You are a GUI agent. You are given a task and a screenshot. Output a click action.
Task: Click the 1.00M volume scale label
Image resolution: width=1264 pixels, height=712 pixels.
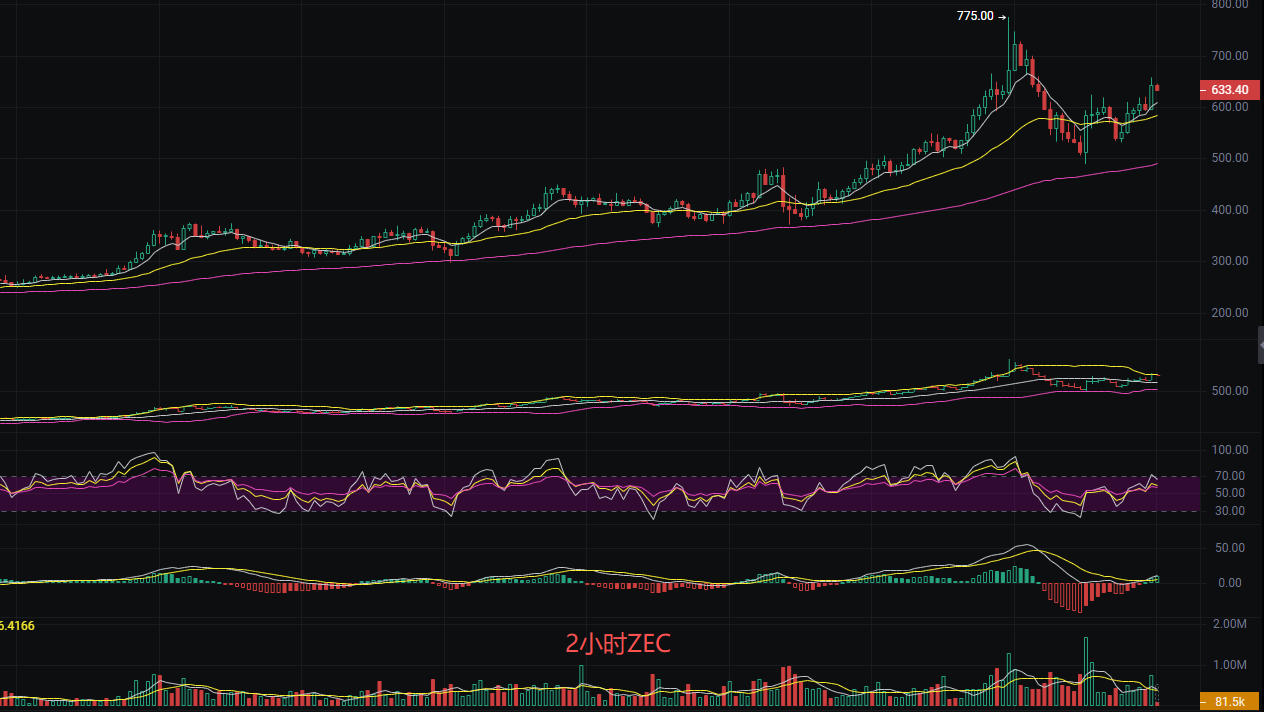click(x=1228, y=665)
